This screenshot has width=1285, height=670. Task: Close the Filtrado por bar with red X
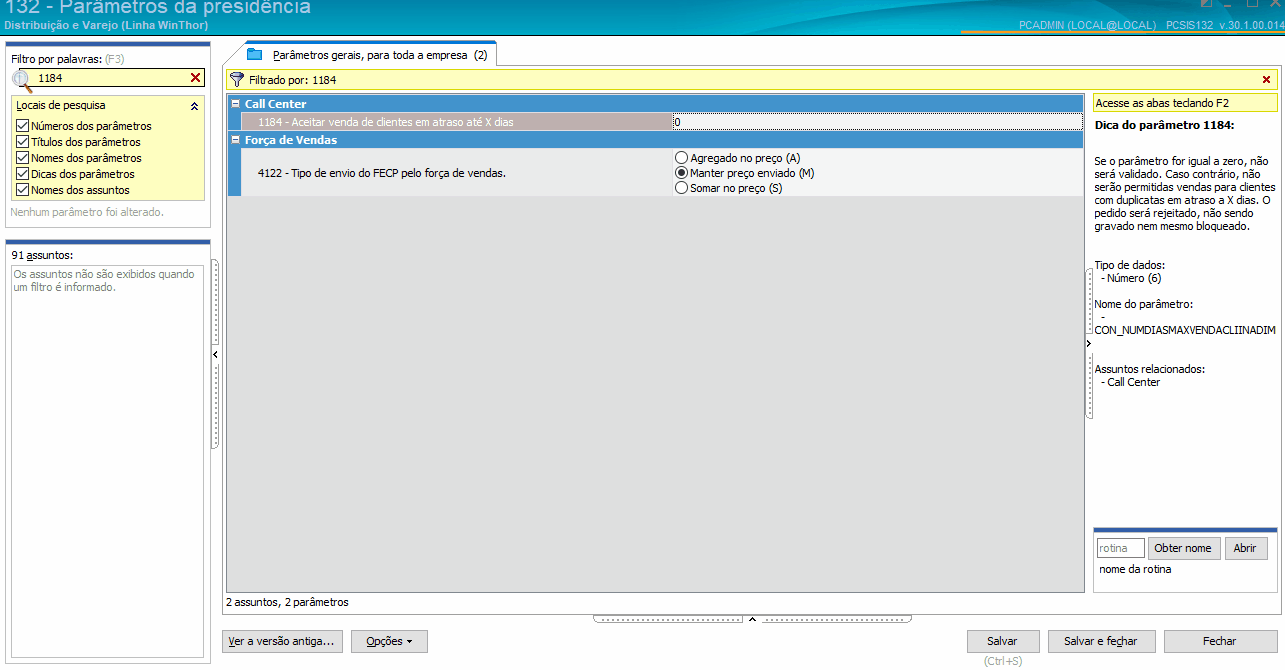tap(1266, 80)
